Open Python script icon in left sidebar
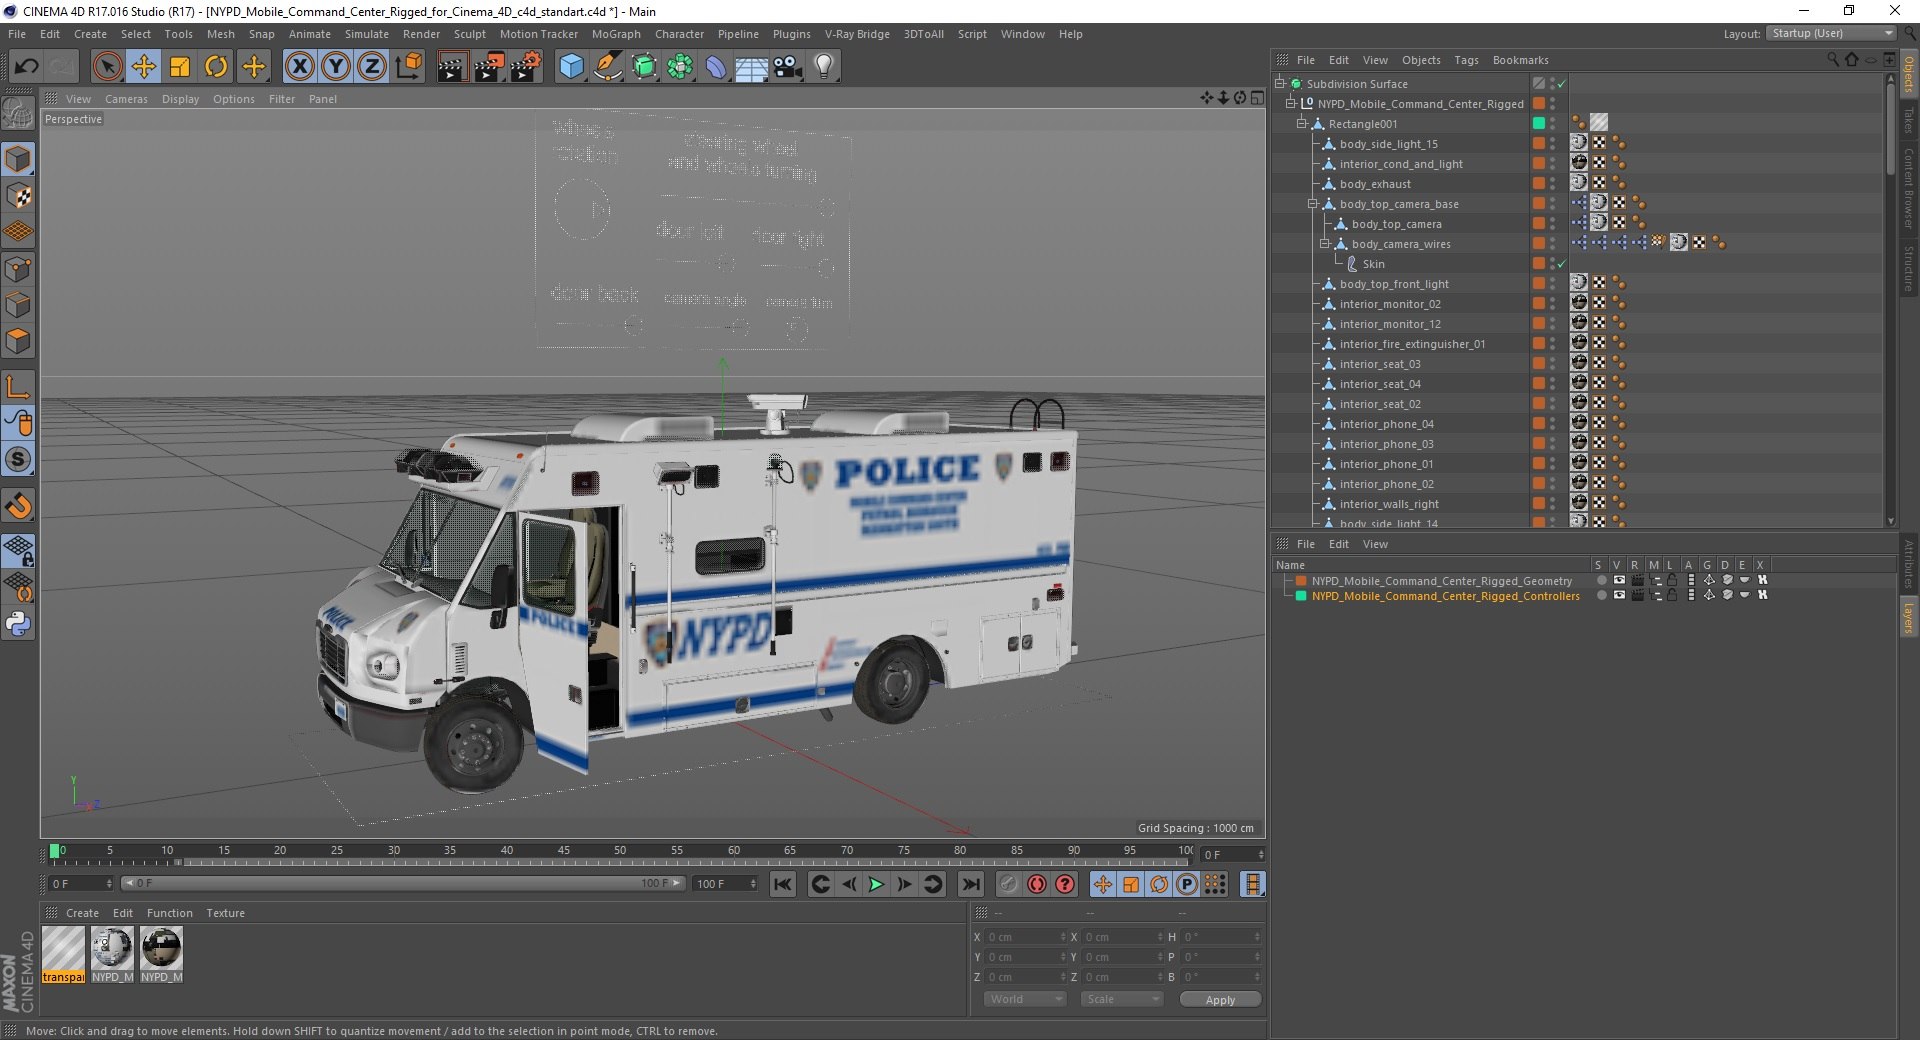 [x=18, y=624]
